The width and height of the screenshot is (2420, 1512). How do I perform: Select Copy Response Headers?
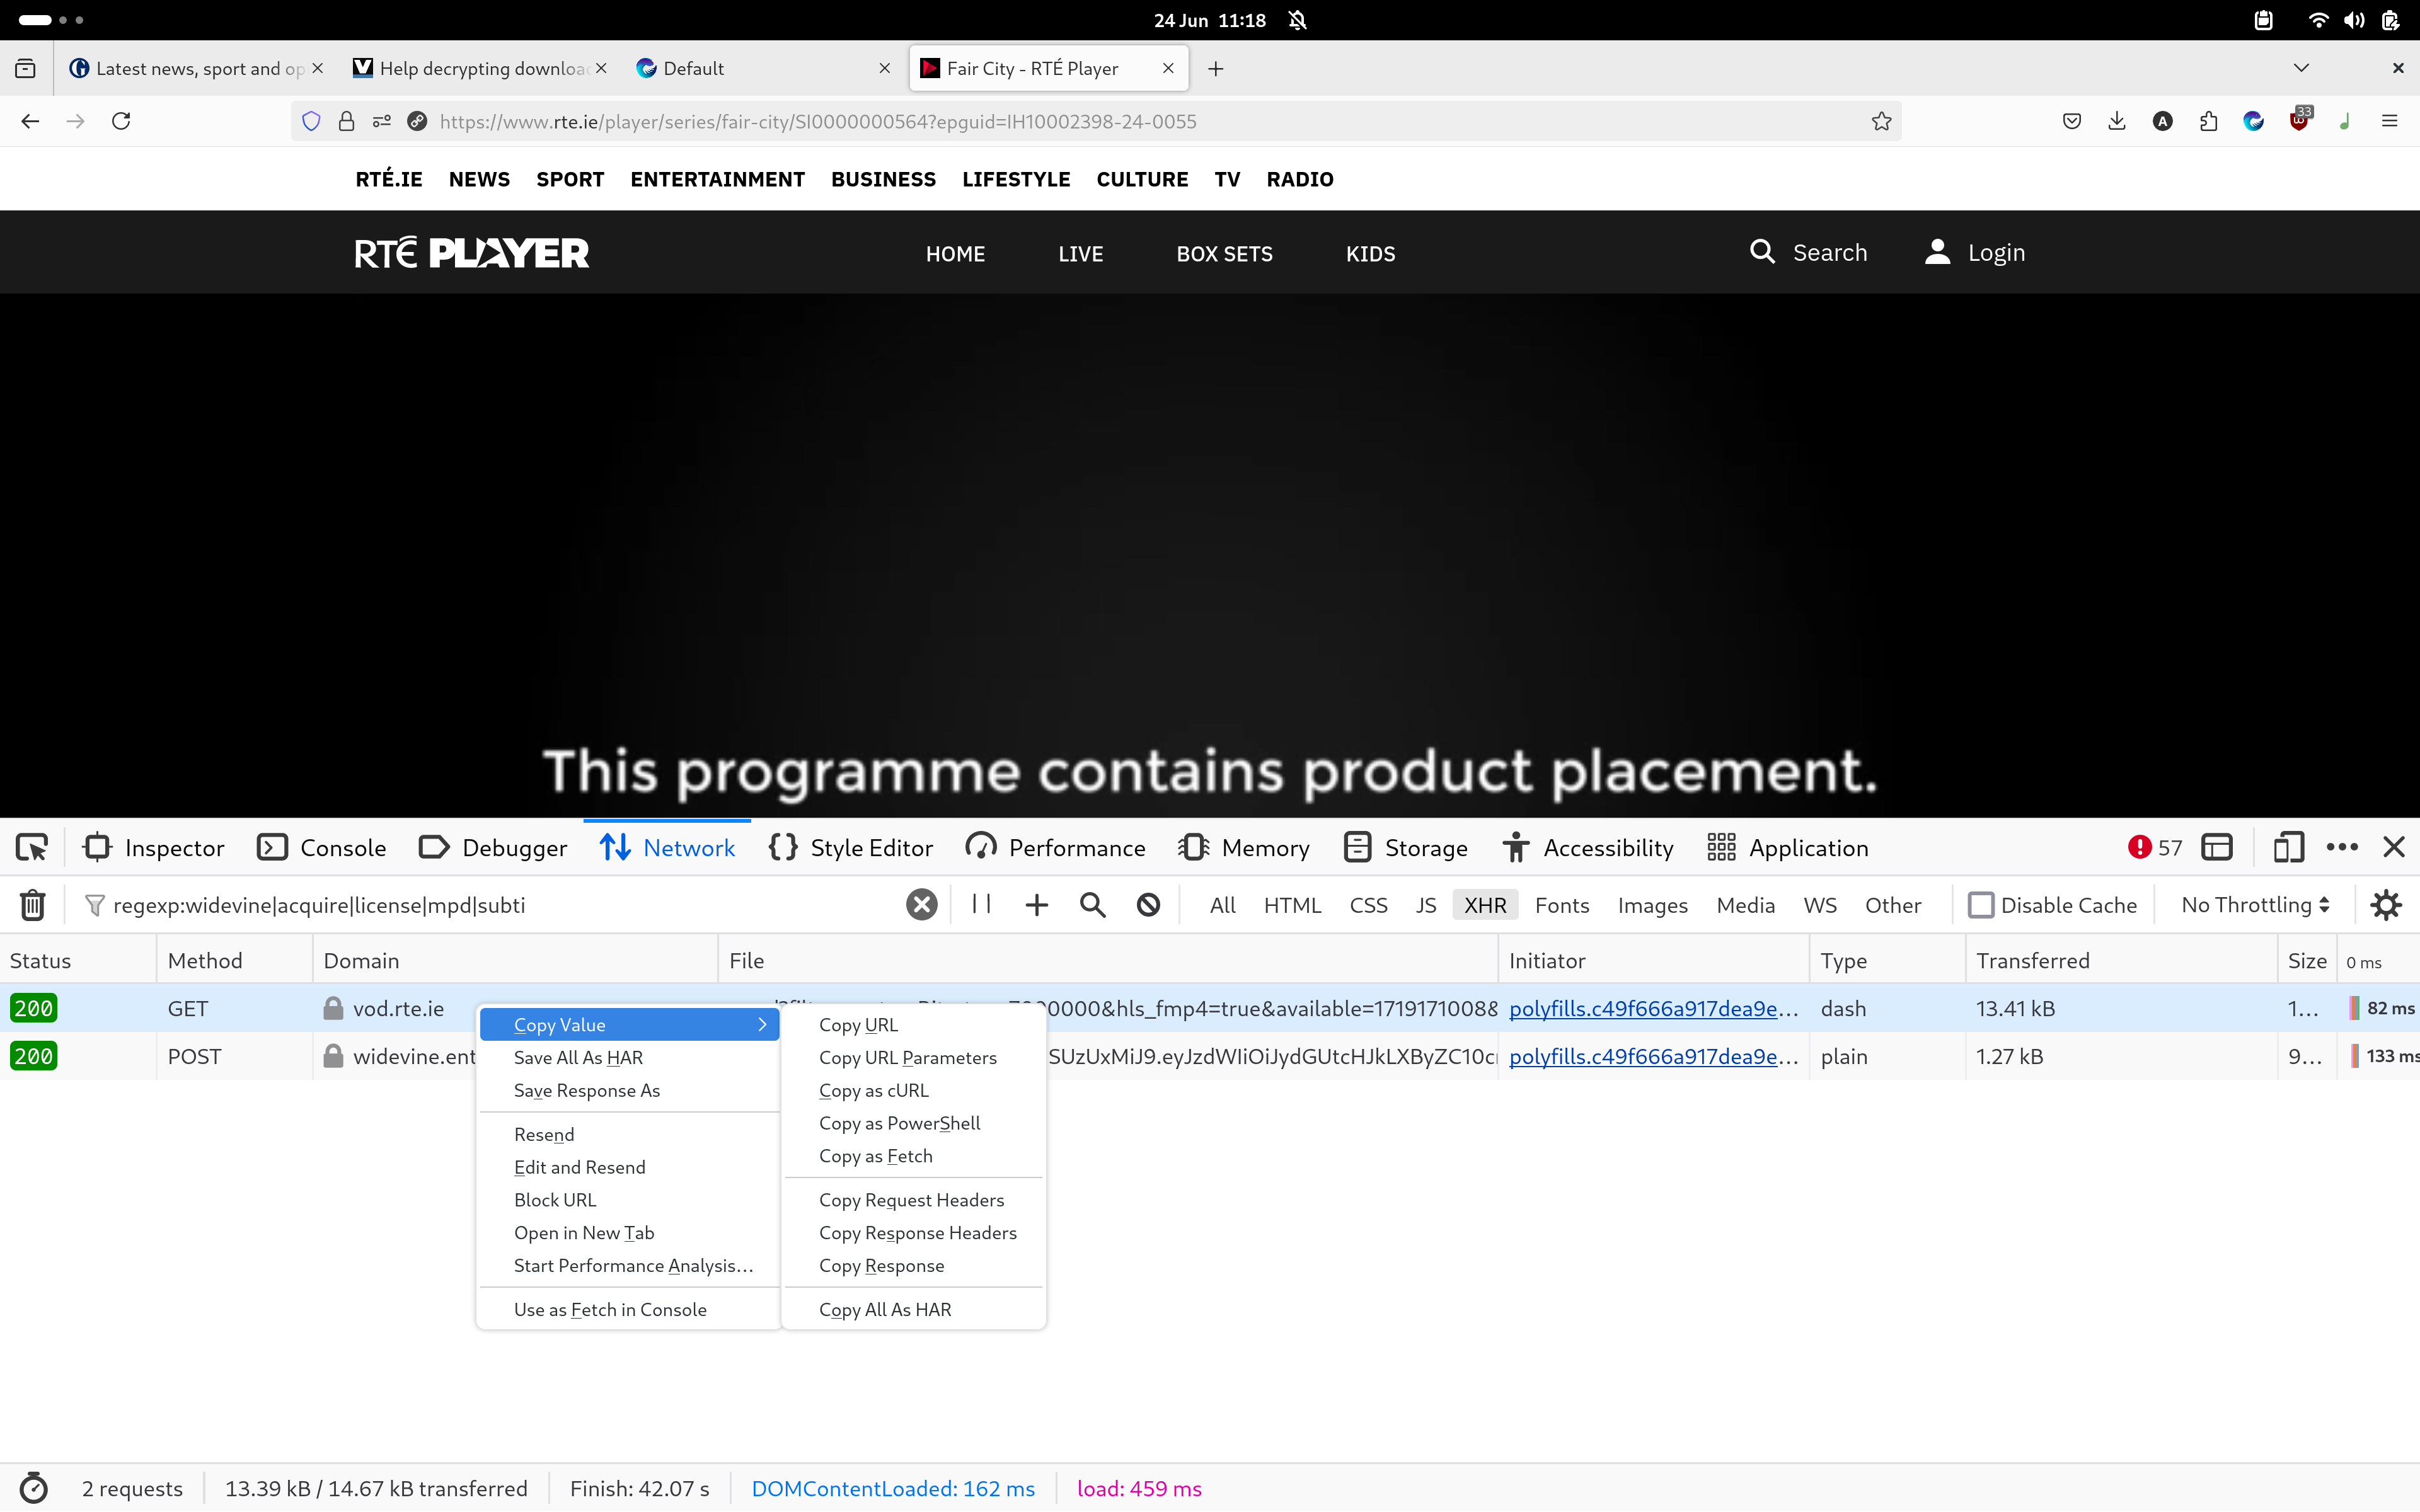click(x=917, y=1232)
